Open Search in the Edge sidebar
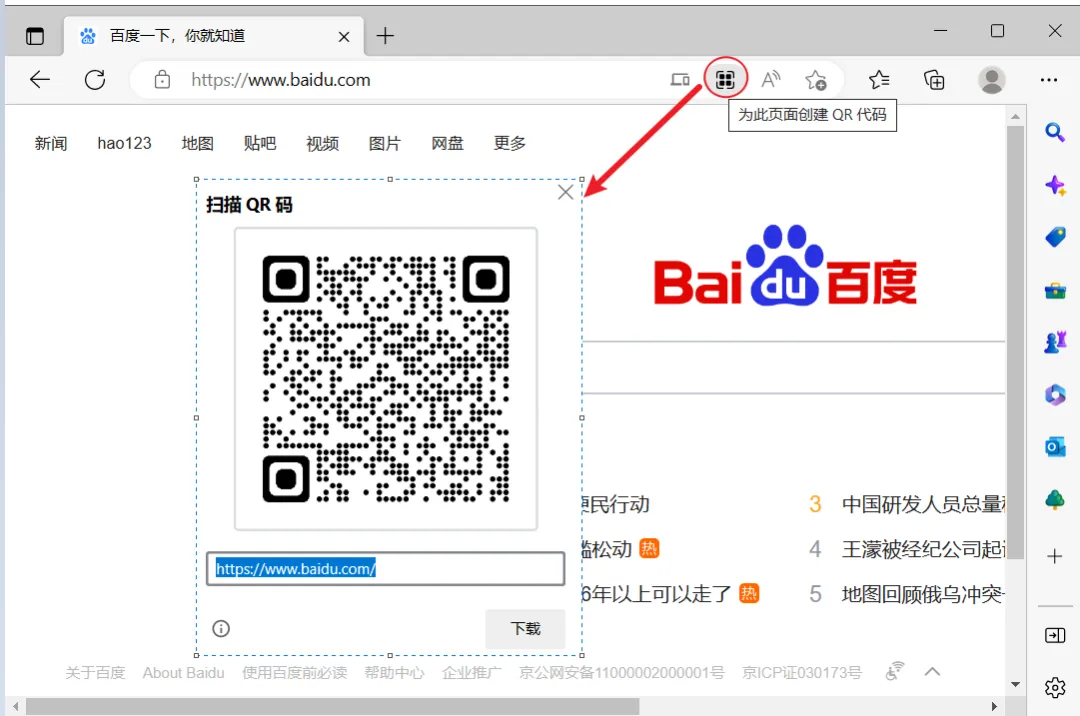1080x716 pixels. (1054, 131)
